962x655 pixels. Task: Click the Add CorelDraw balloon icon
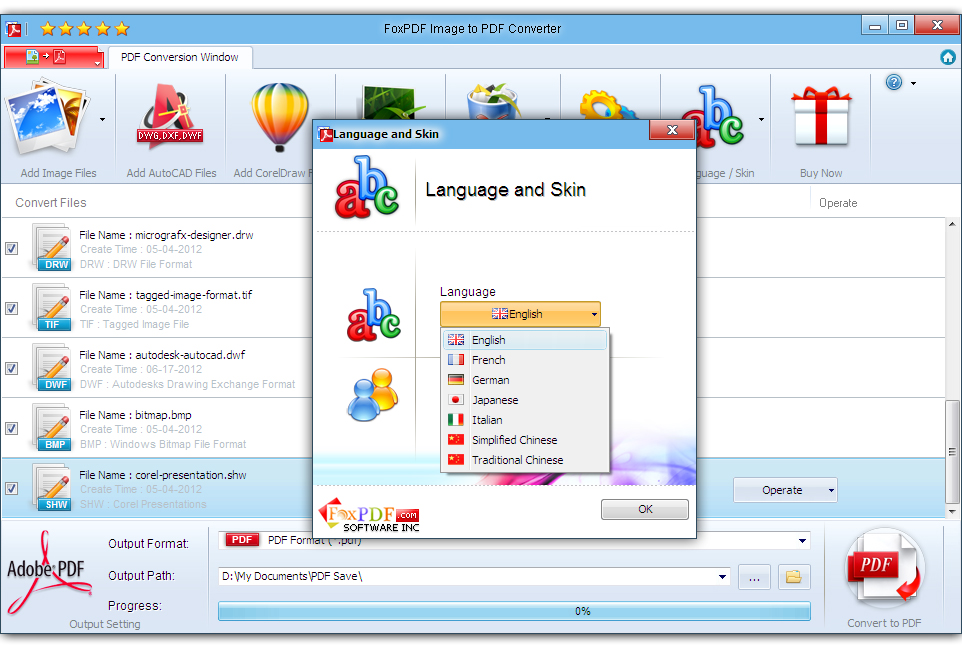tap(280, 117)
